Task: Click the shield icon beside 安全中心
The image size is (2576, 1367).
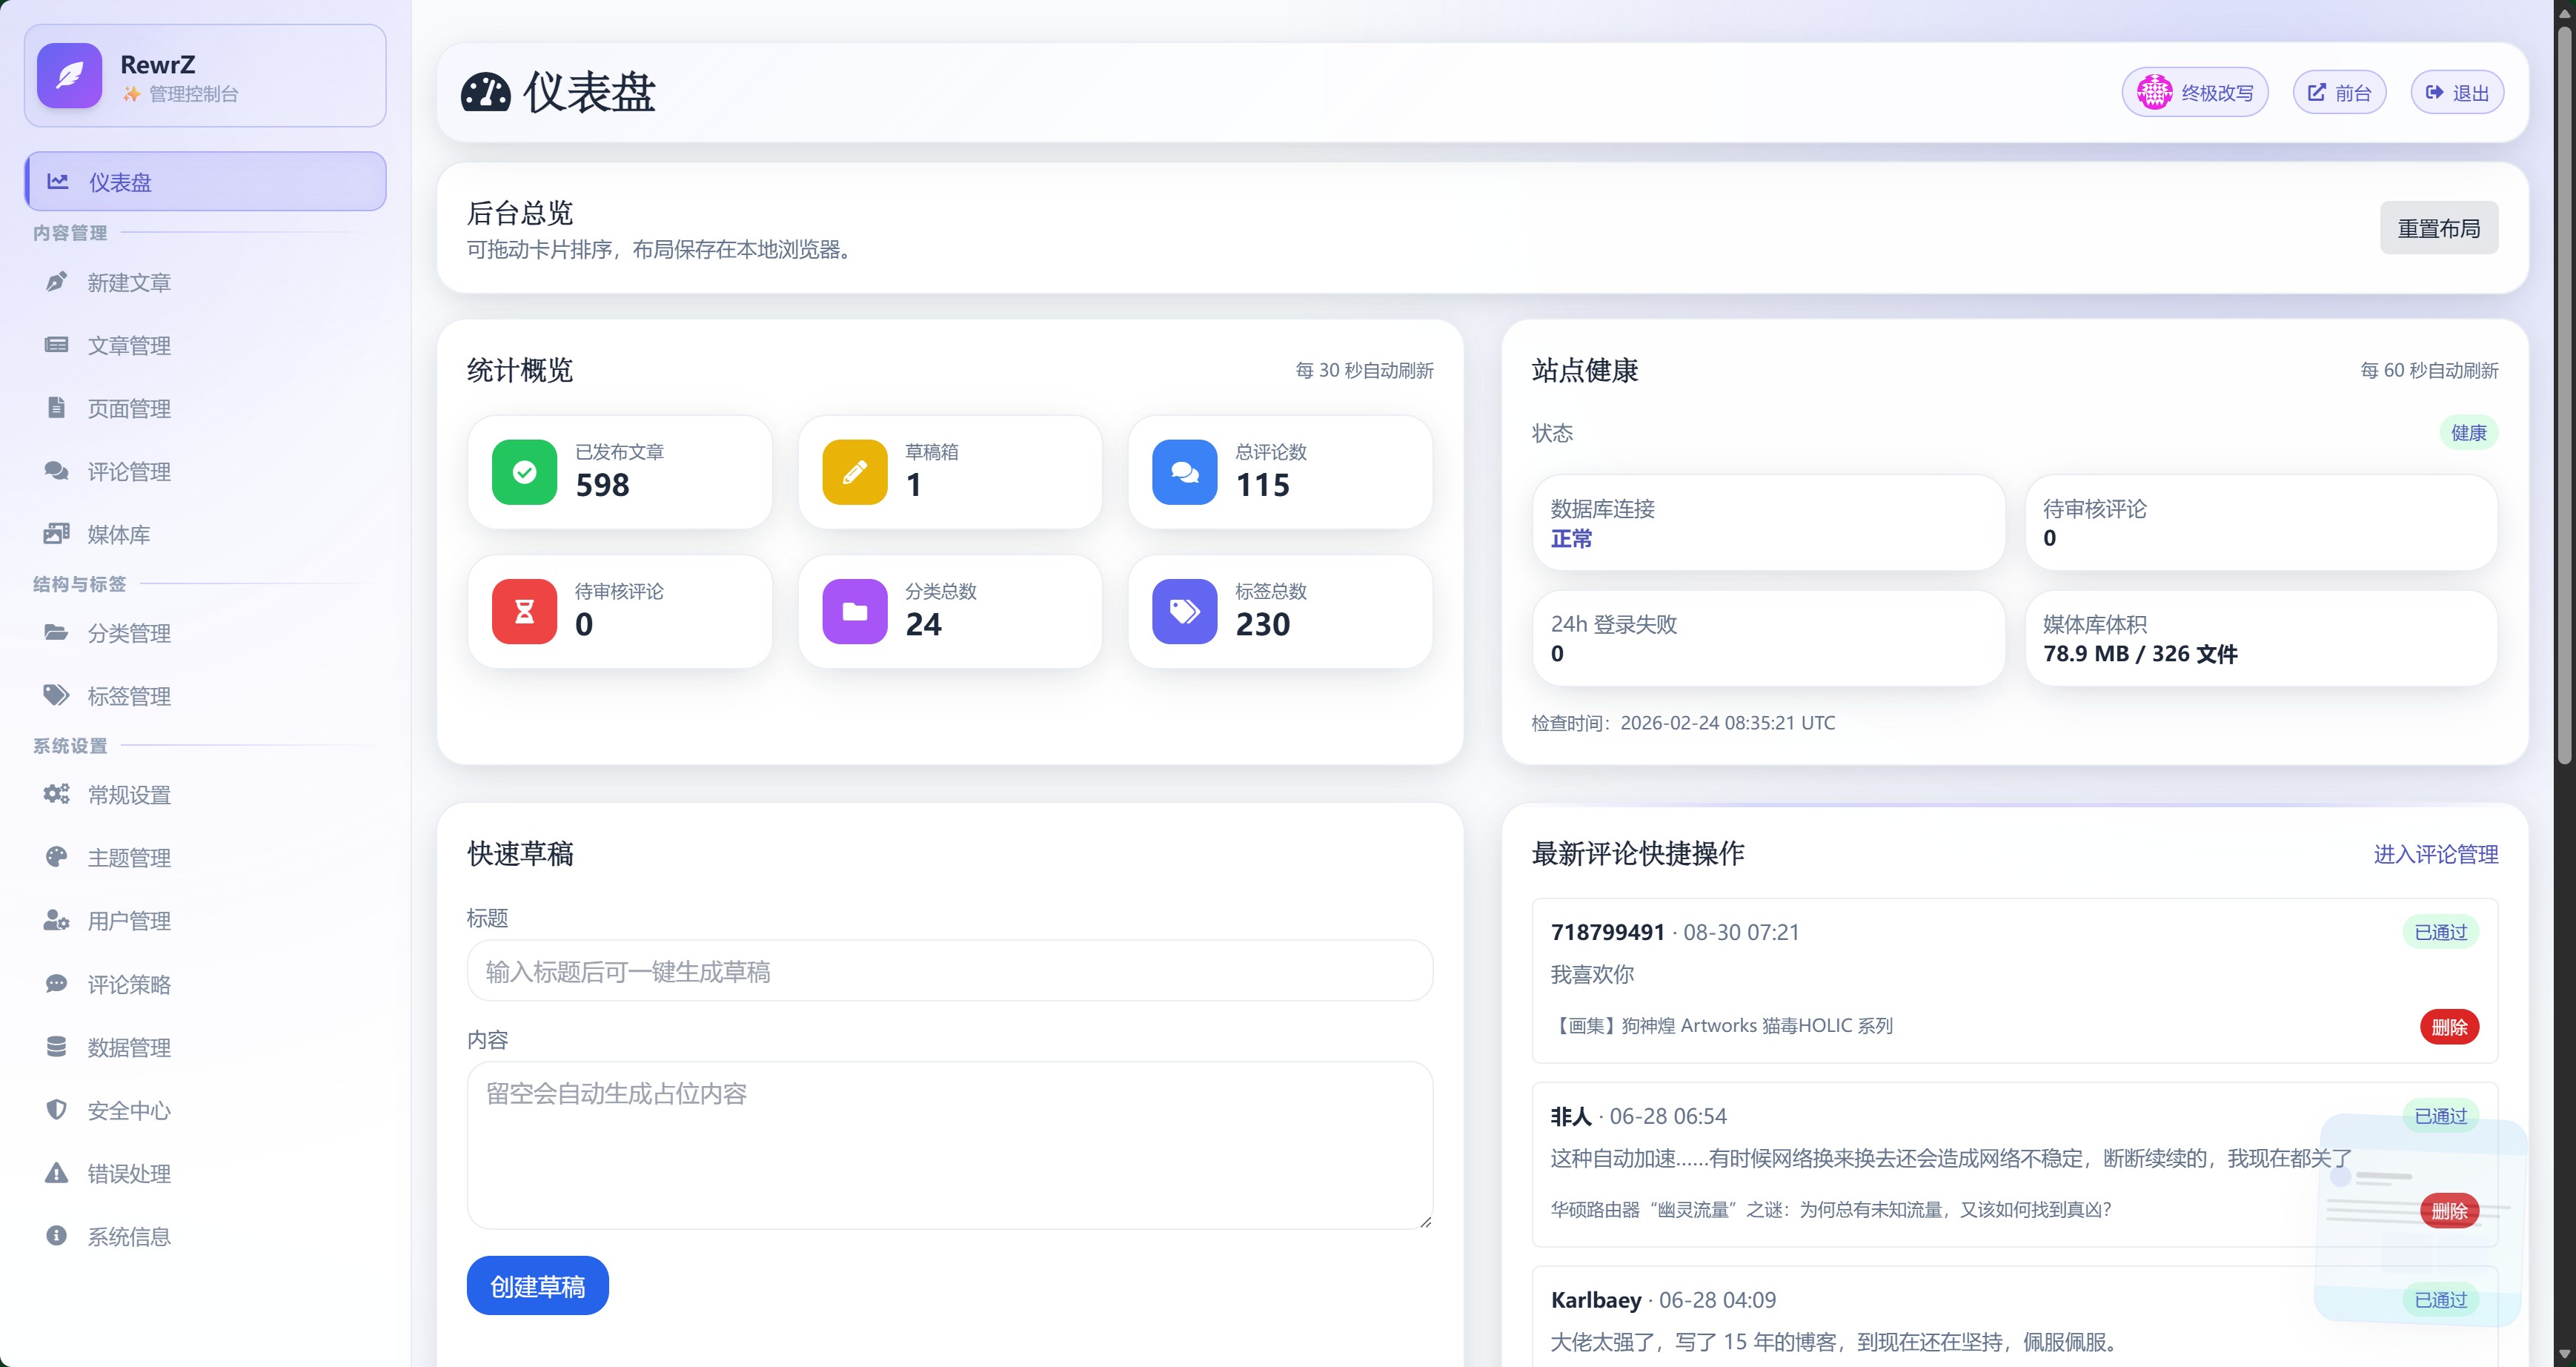Action: (x=57, y=1110)
